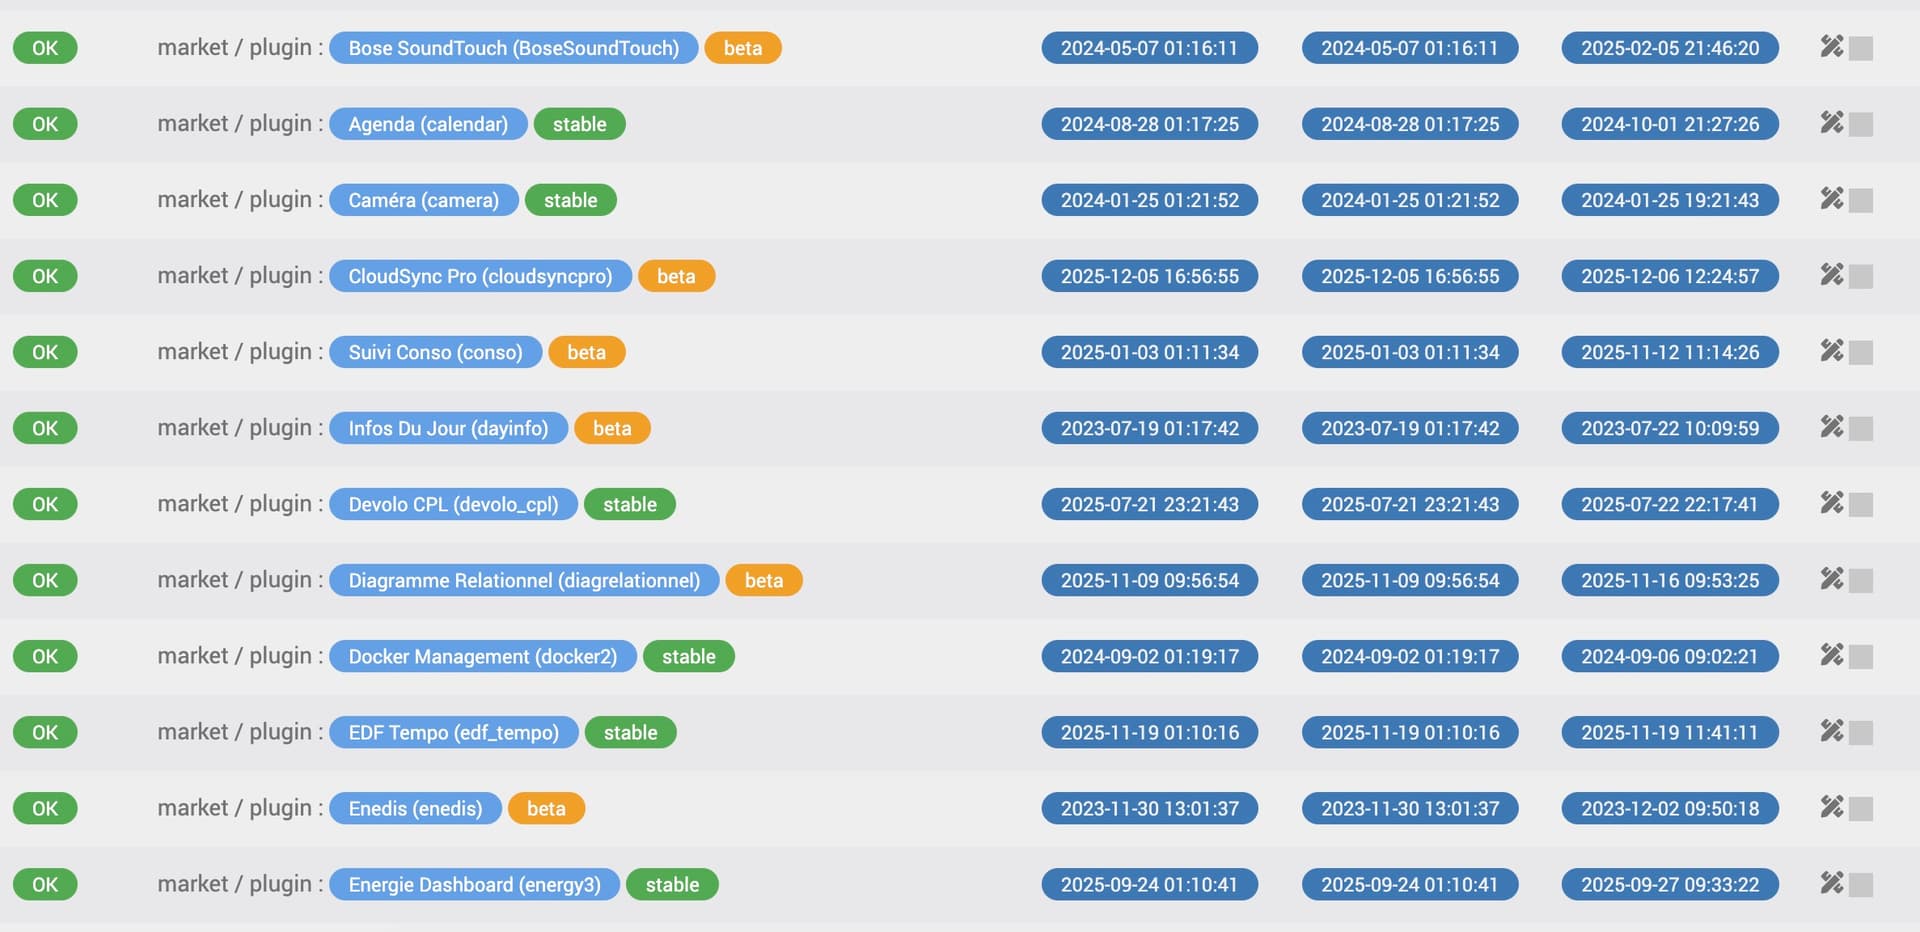Click the crossed tools icon in the Energie Dashboard row
The width and height of the screenshot is (1920, 932).
1831,883
